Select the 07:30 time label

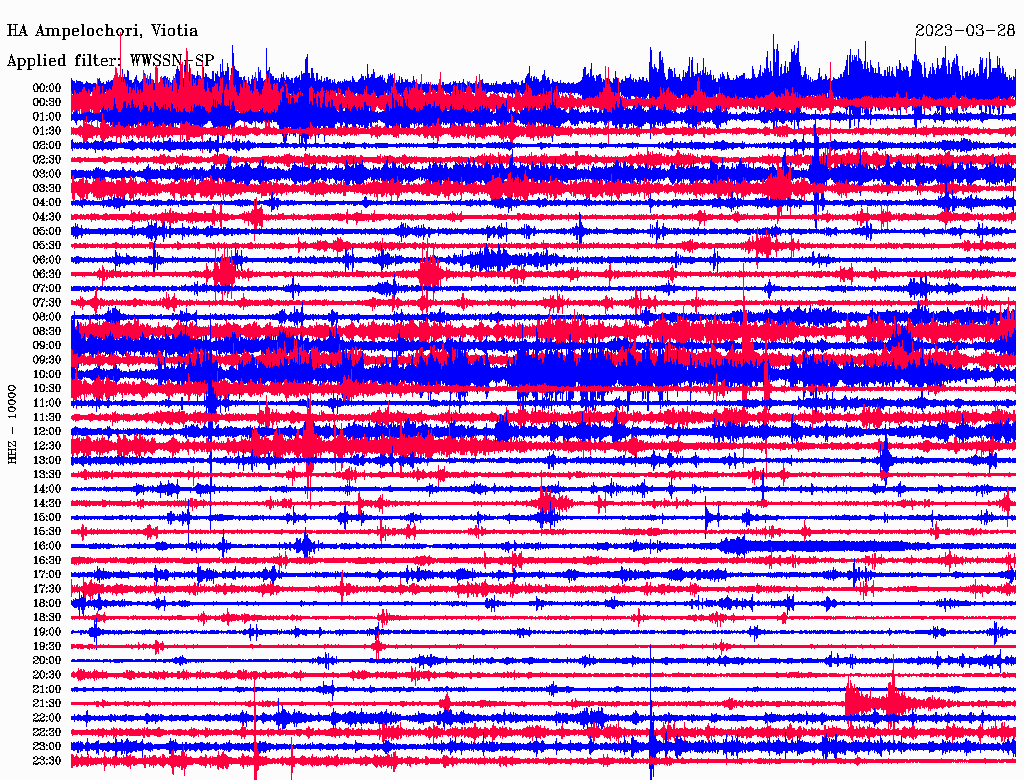(47, 303)
